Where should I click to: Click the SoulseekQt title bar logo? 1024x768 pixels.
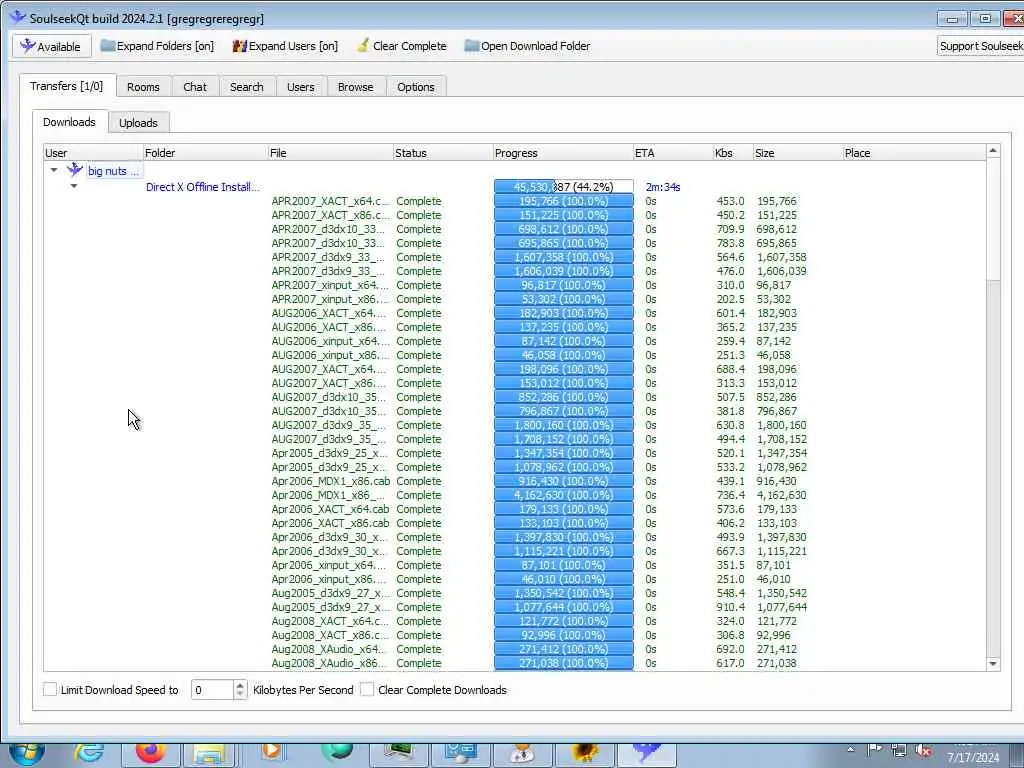[18, 17]
